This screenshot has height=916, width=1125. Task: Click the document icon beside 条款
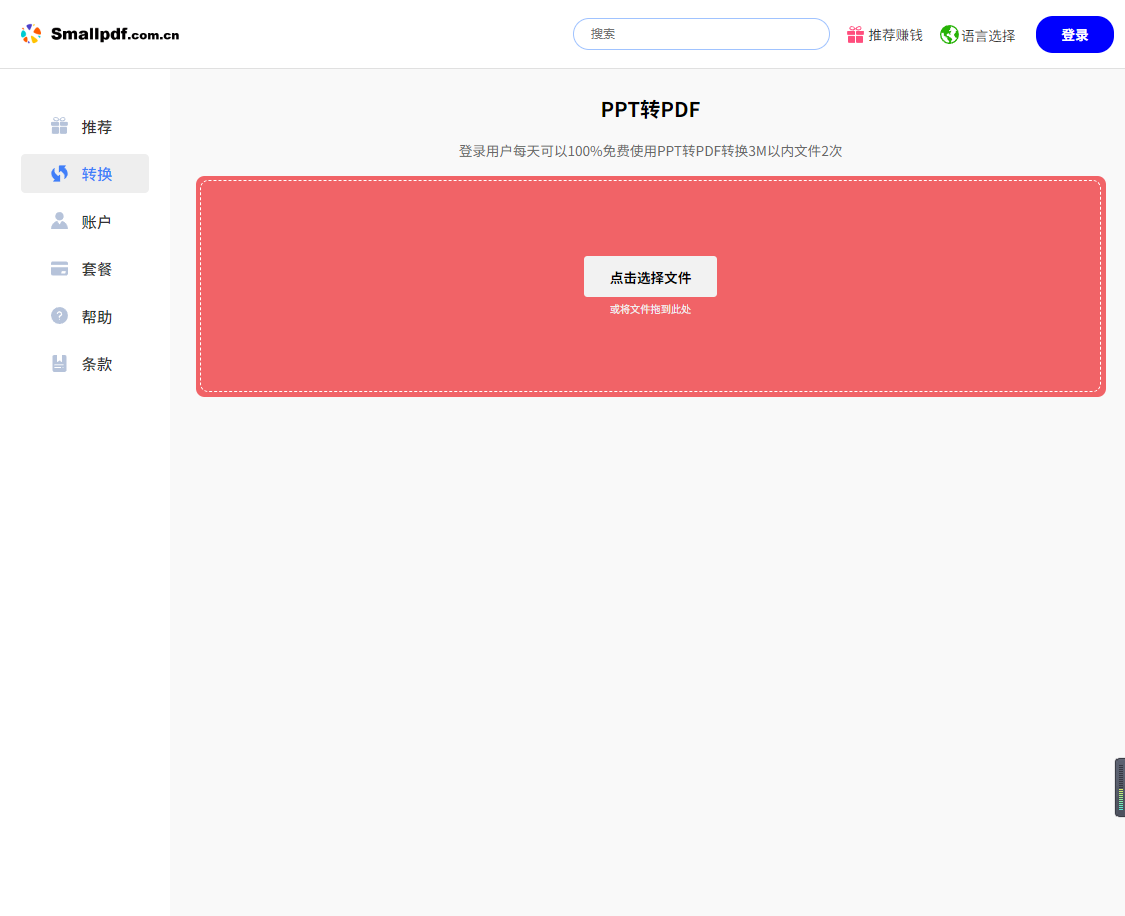point(60,364)
